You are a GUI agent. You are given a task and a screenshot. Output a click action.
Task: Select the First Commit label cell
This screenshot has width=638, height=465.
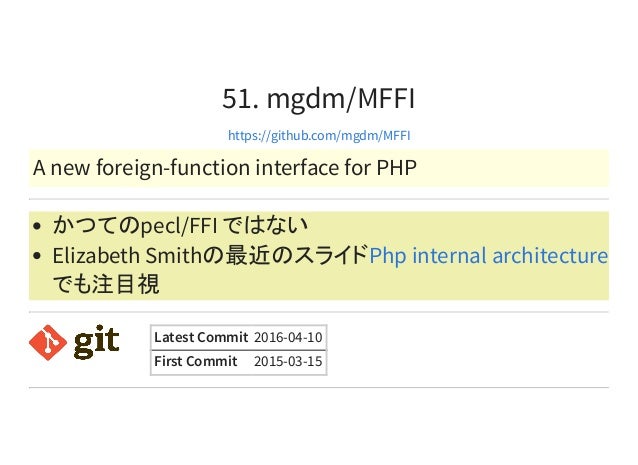(201, 361)
